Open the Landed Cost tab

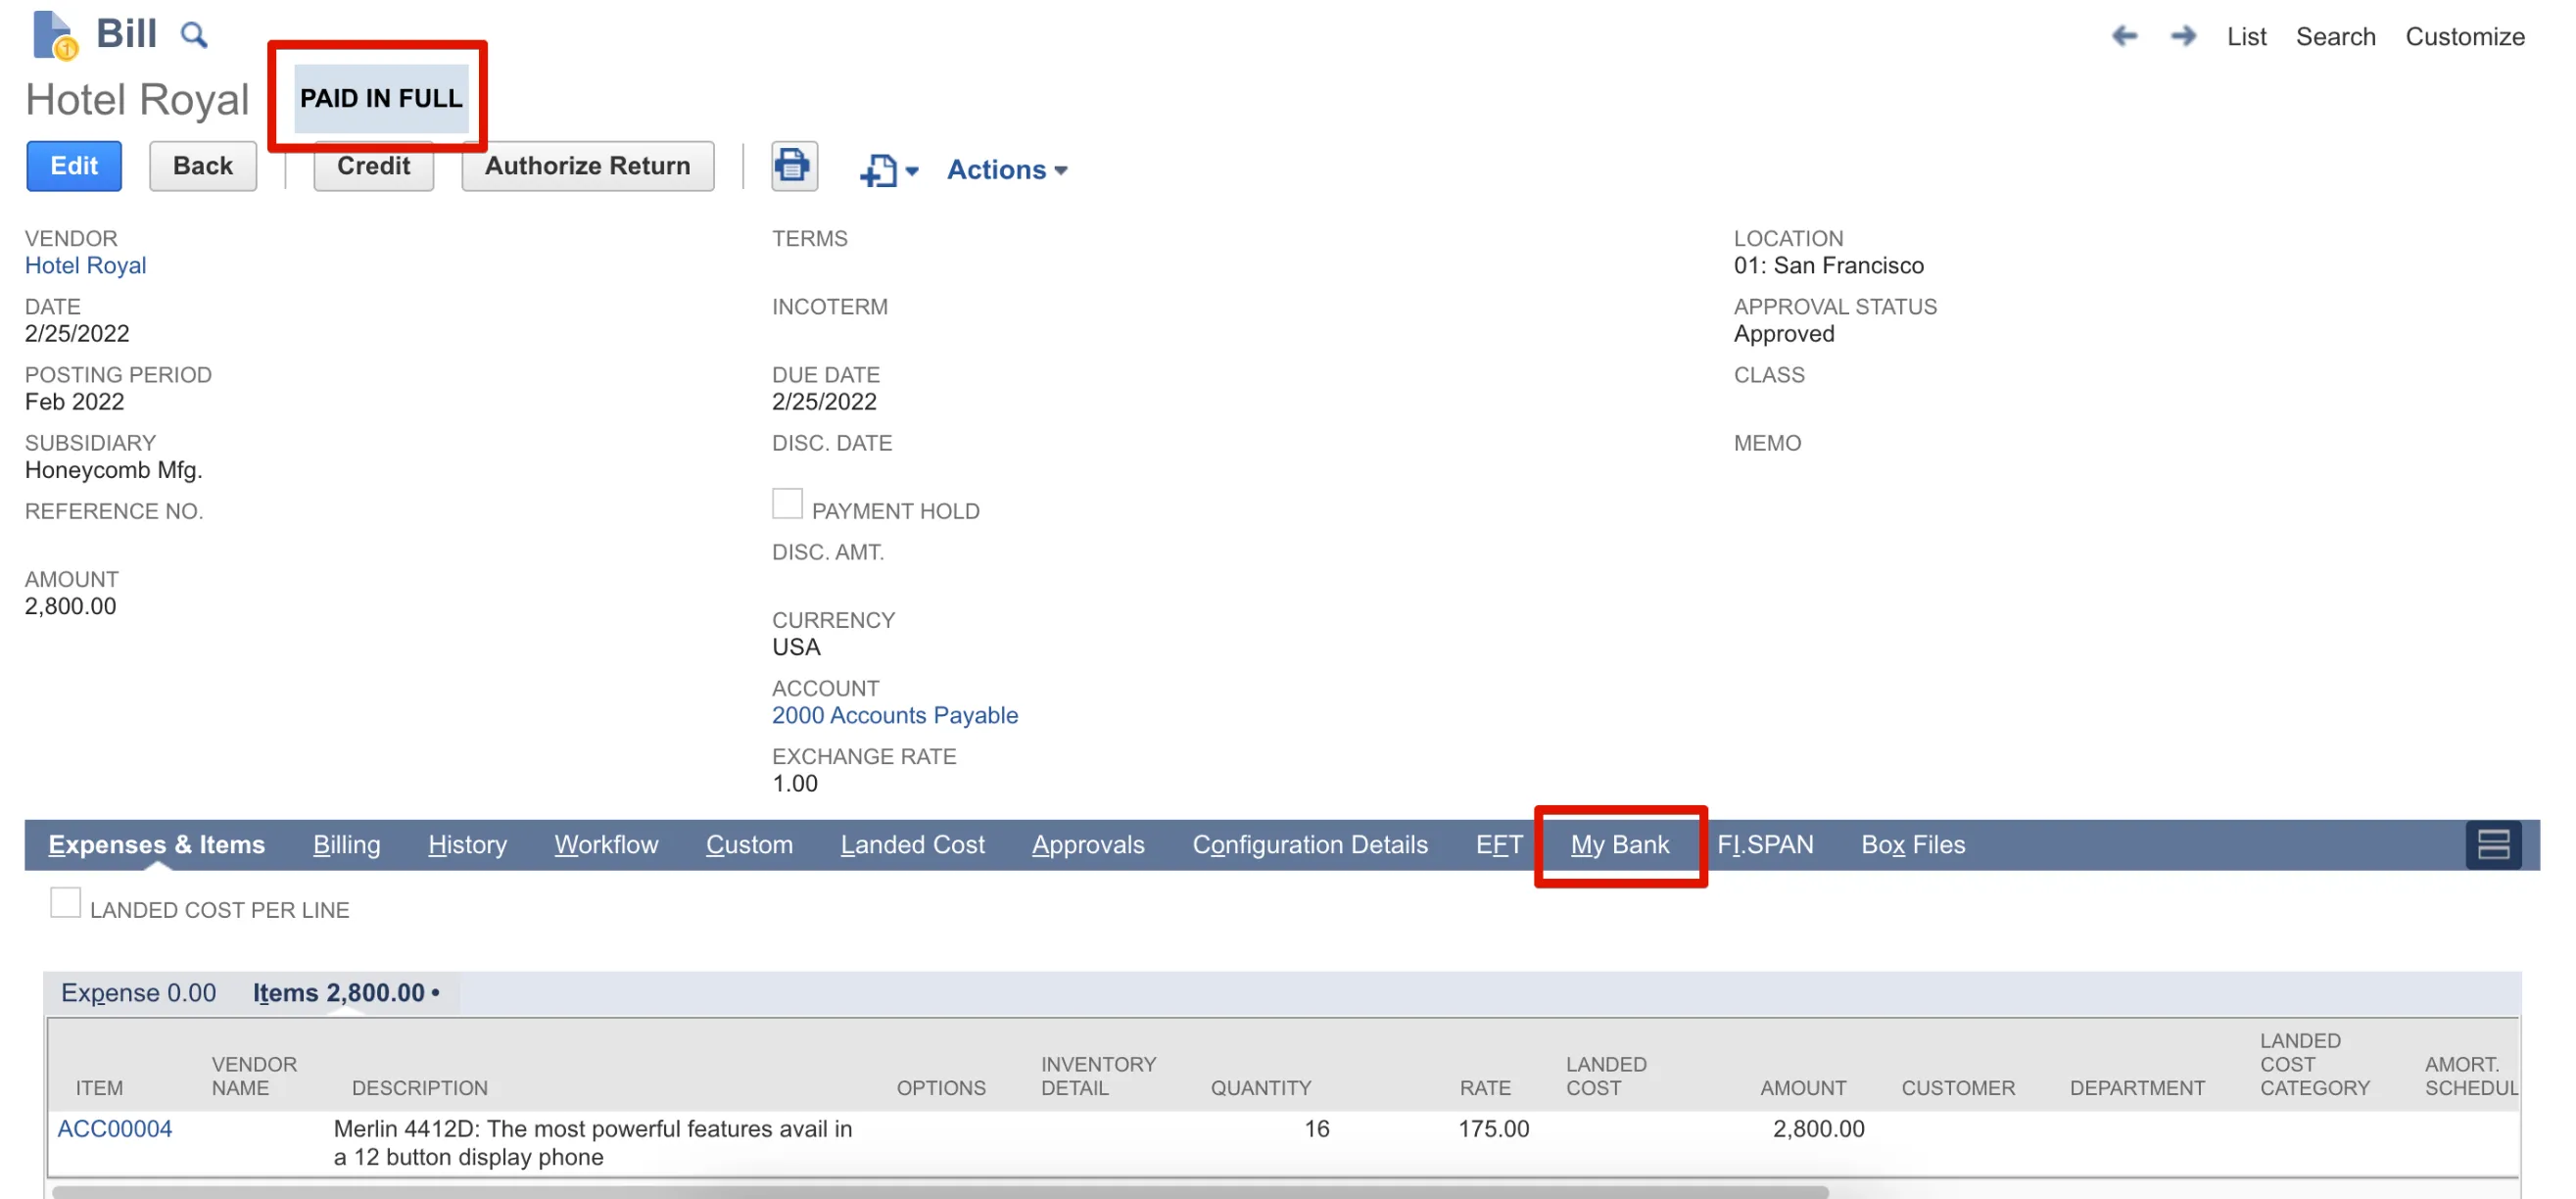[912, 845]
